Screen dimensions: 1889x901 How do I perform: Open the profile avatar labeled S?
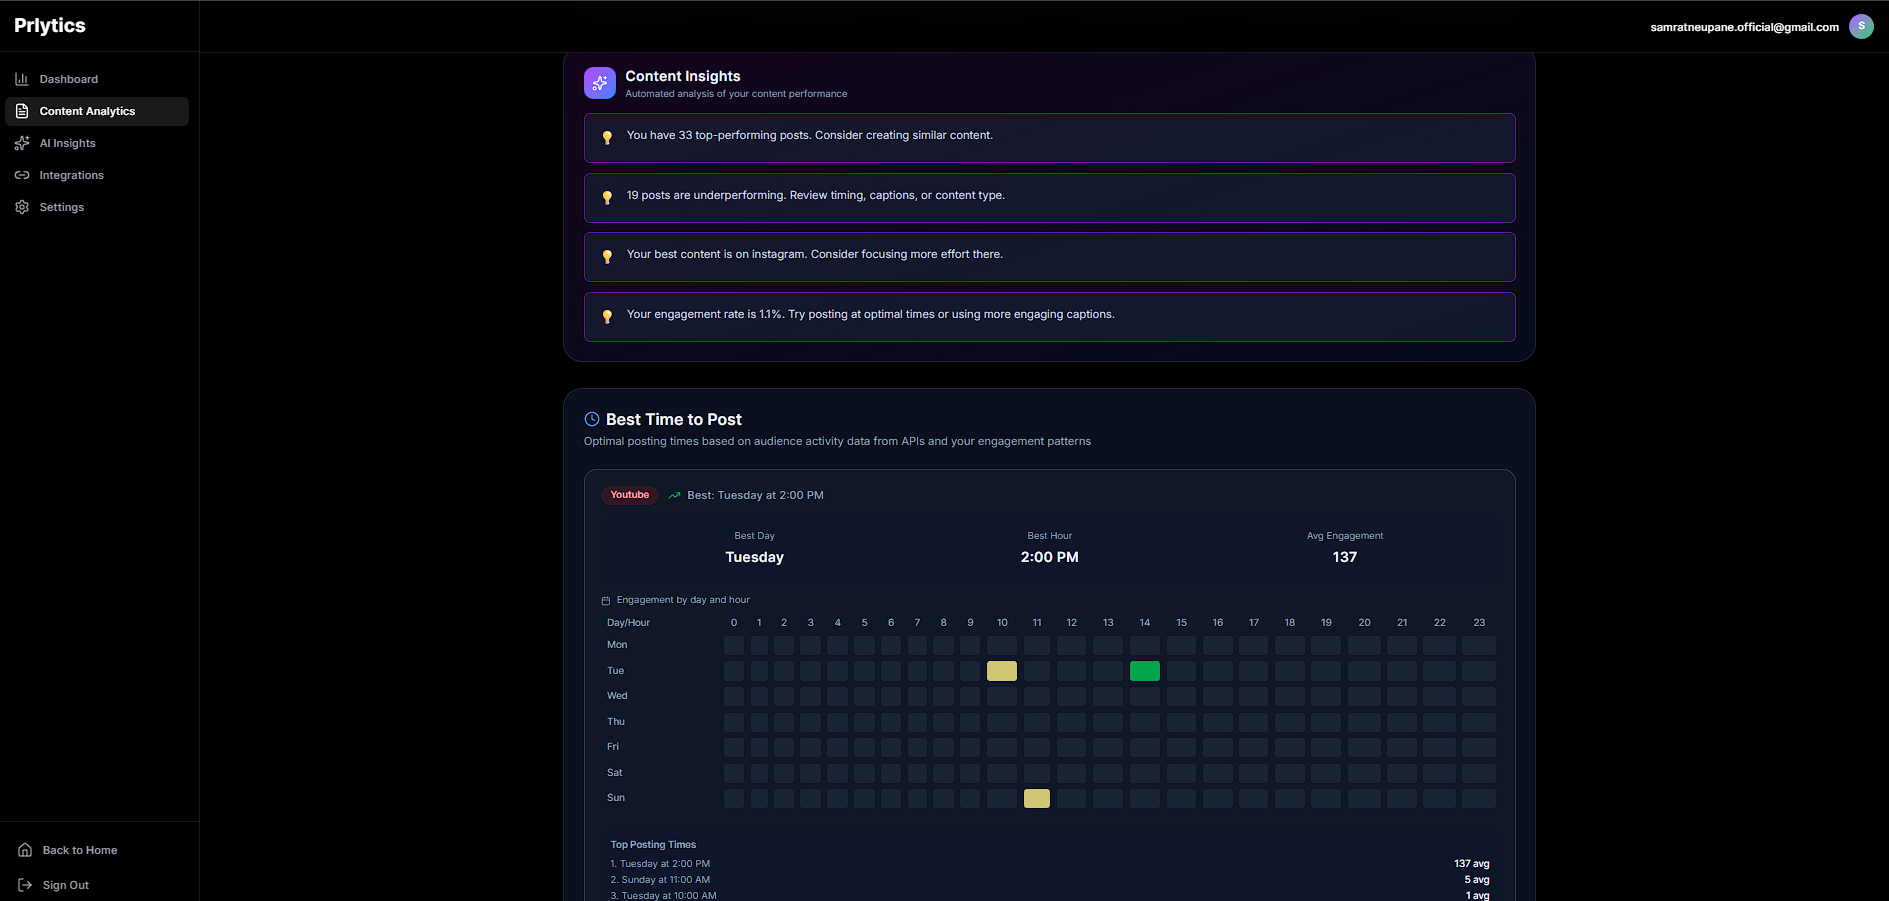[x=1861, y=26]
